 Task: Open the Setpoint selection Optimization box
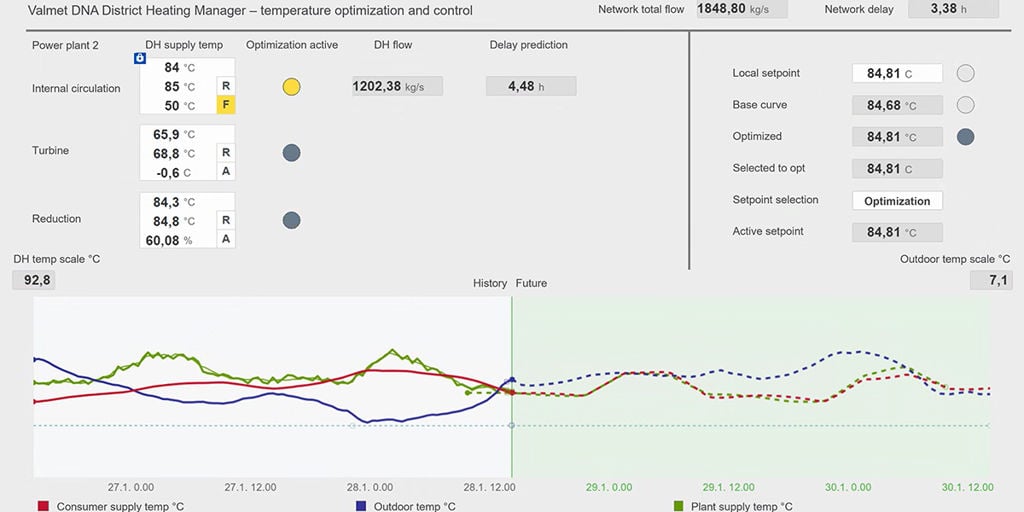(x=897, y=200)
